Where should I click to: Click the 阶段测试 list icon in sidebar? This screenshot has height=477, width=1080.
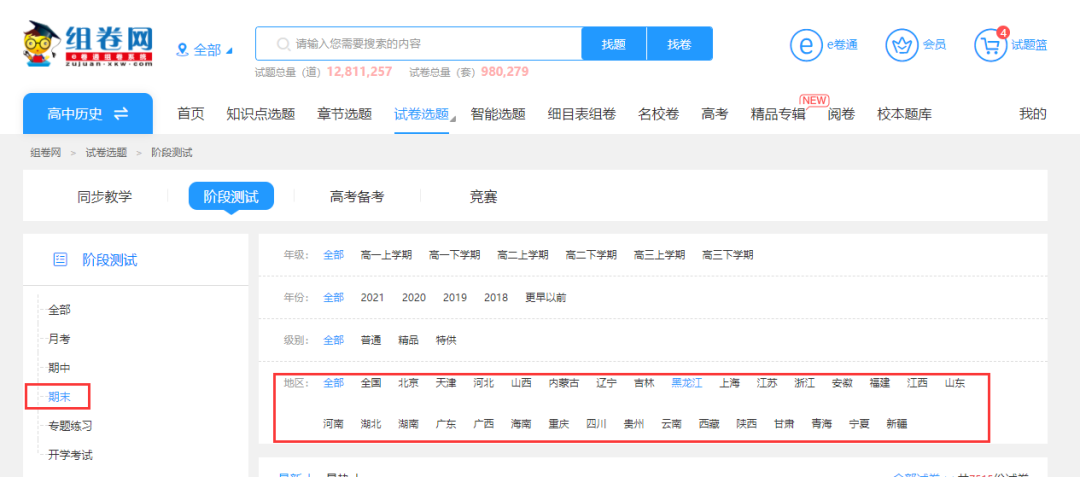[x=60, y=259]
